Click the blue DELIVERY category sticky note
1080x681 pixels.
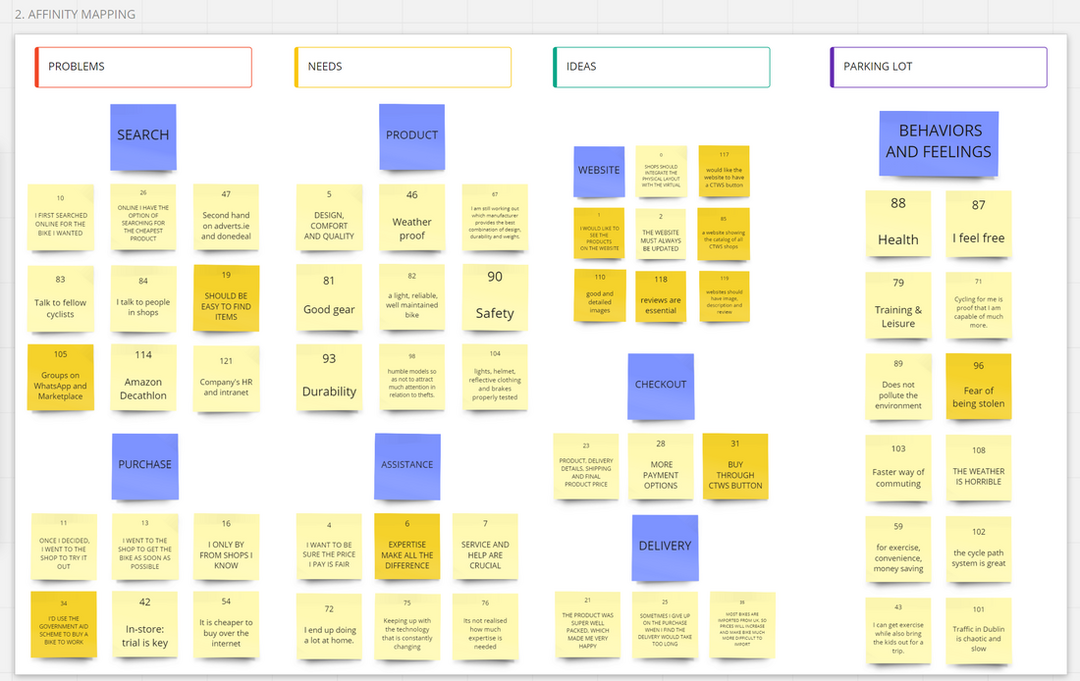coord(665,547)
